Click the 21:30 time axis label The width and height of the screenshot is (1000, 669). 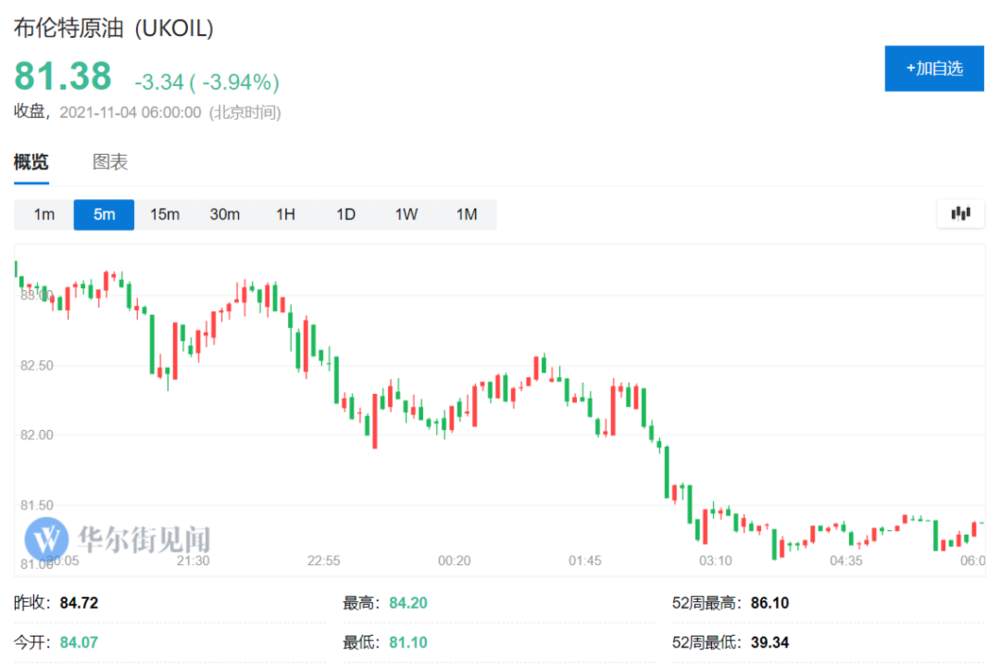point(193,561)
